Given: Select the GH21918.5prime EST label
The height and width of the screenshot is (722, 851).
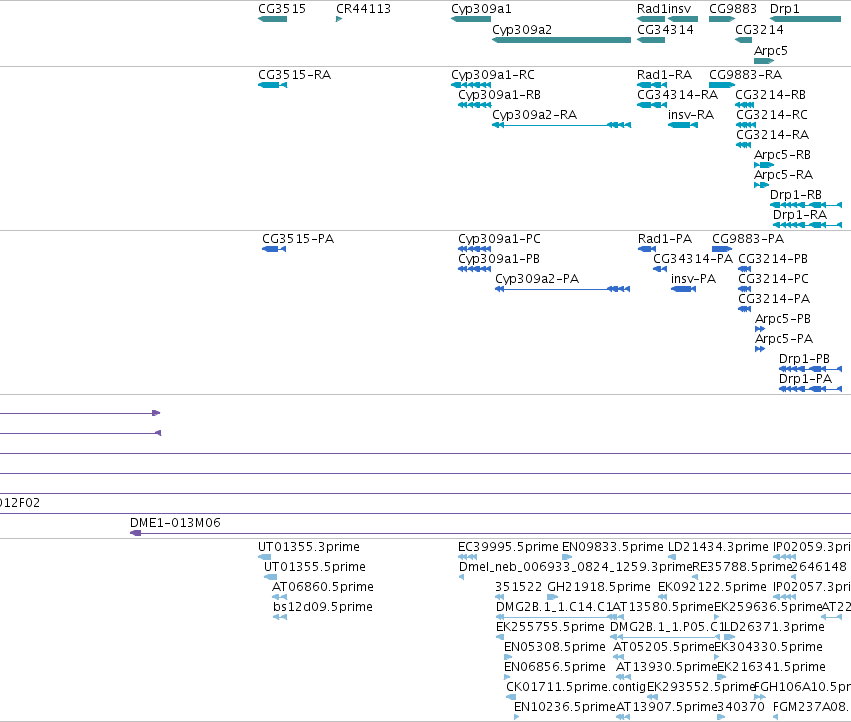Looking at the screenshot, I should click(599, 587).
